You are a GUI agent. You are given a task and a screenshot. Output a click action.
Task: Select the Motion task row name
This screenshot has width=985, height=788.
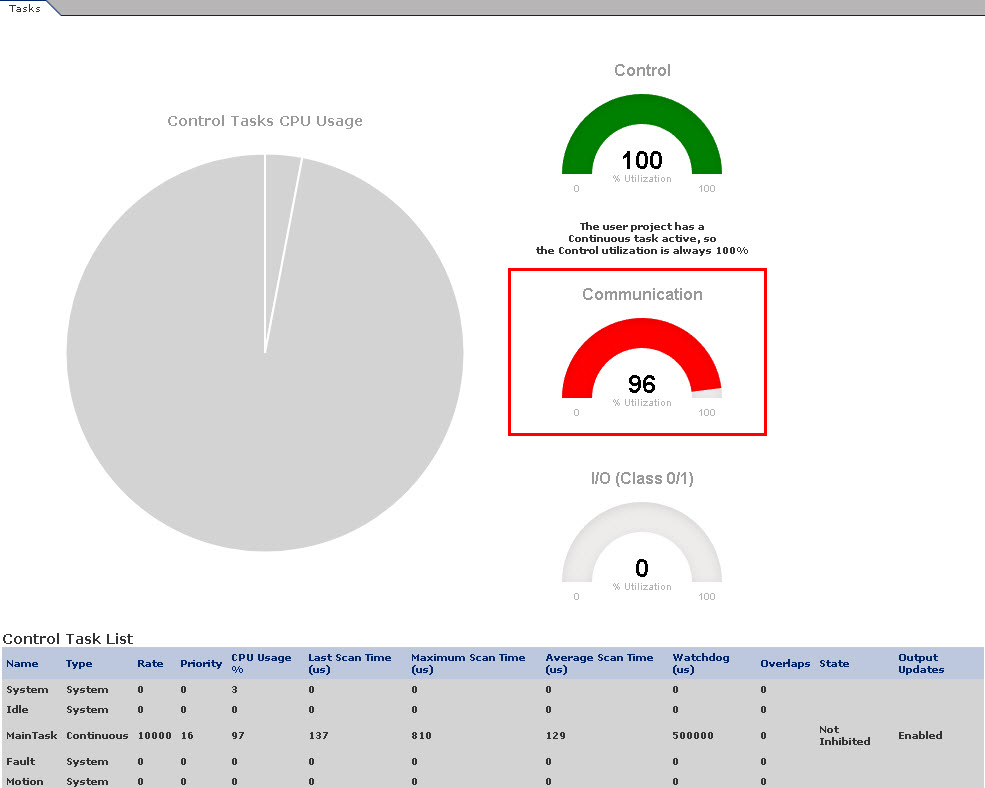[25, 781]
